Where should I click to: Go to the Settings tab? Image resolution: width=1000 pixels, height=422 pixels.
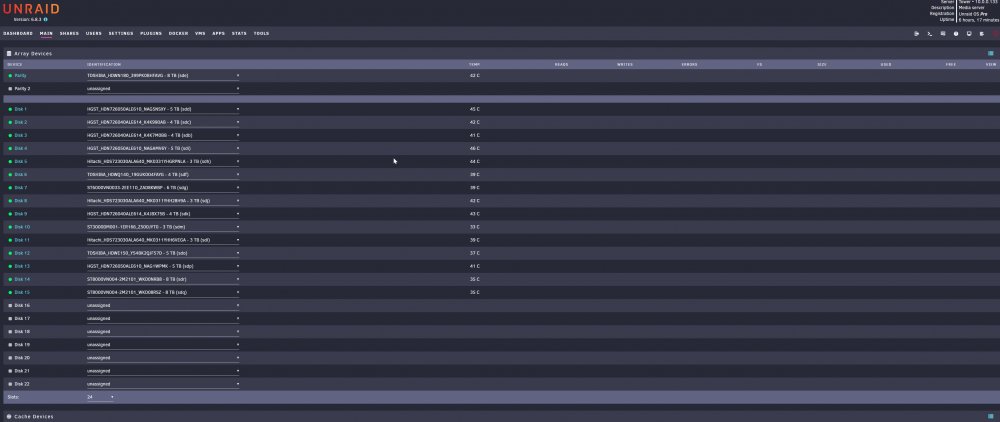121,33
